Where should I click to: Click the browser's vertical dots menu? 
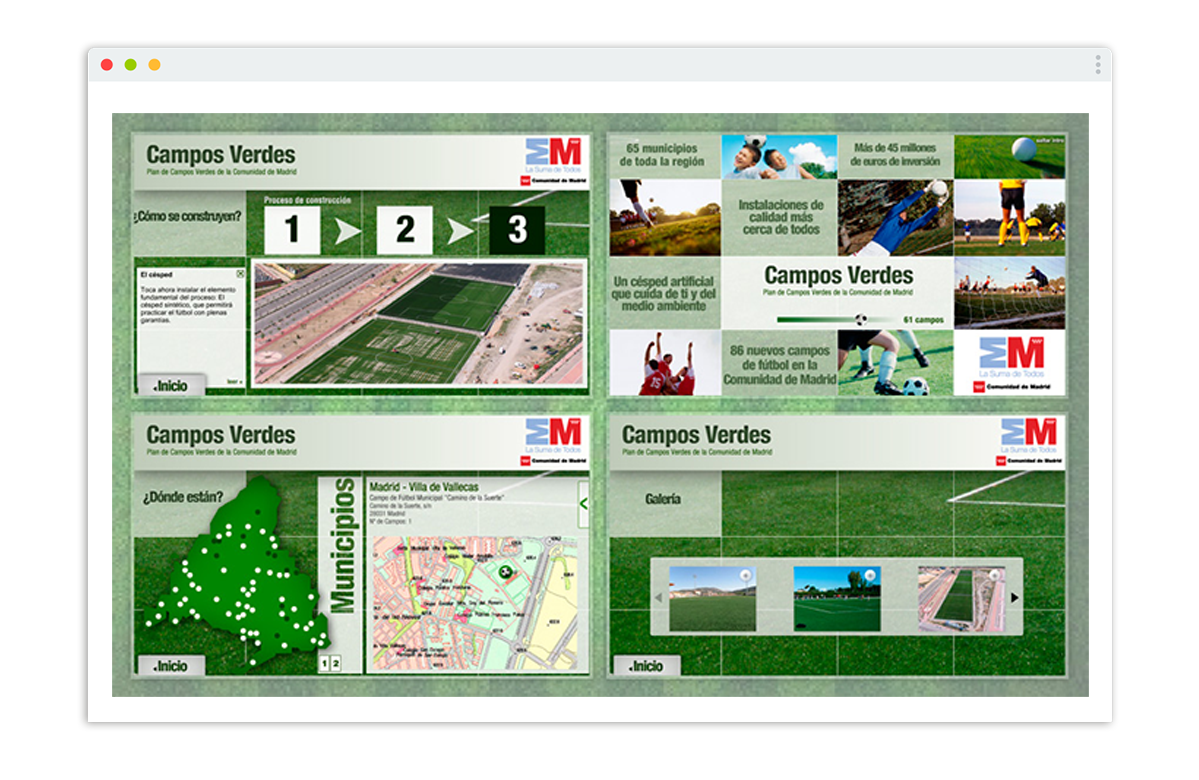pos(1097,65)
